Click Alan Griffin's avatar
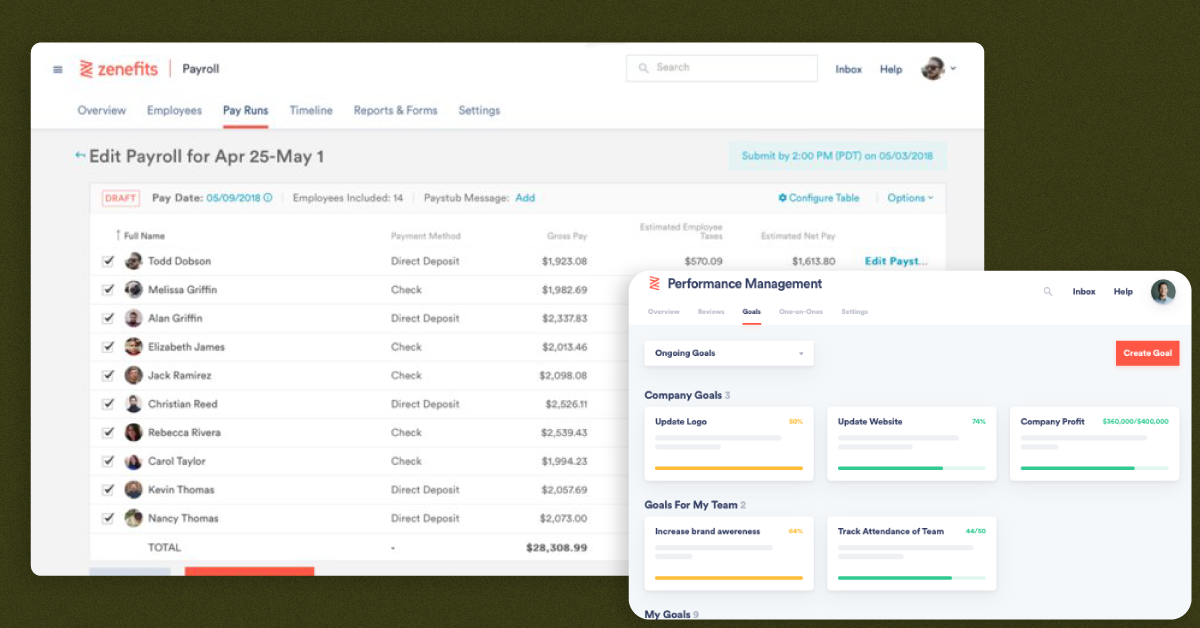This screenshot has width=1200, height=628. [133, 318]
